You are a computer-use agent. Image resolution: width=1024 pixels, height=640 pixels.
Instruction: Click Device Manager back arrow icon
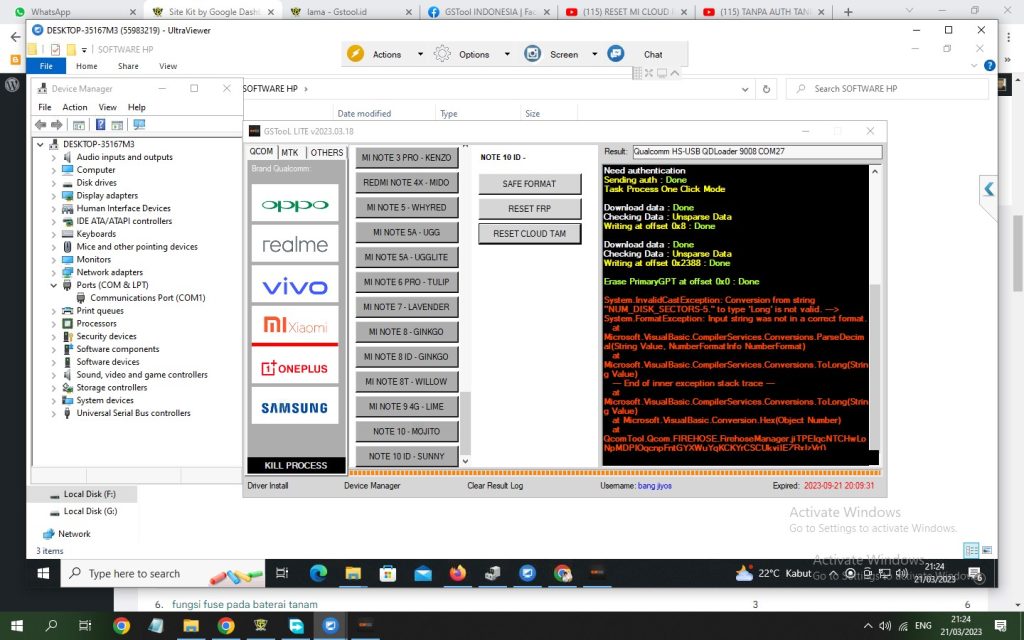tap(40, 124)
